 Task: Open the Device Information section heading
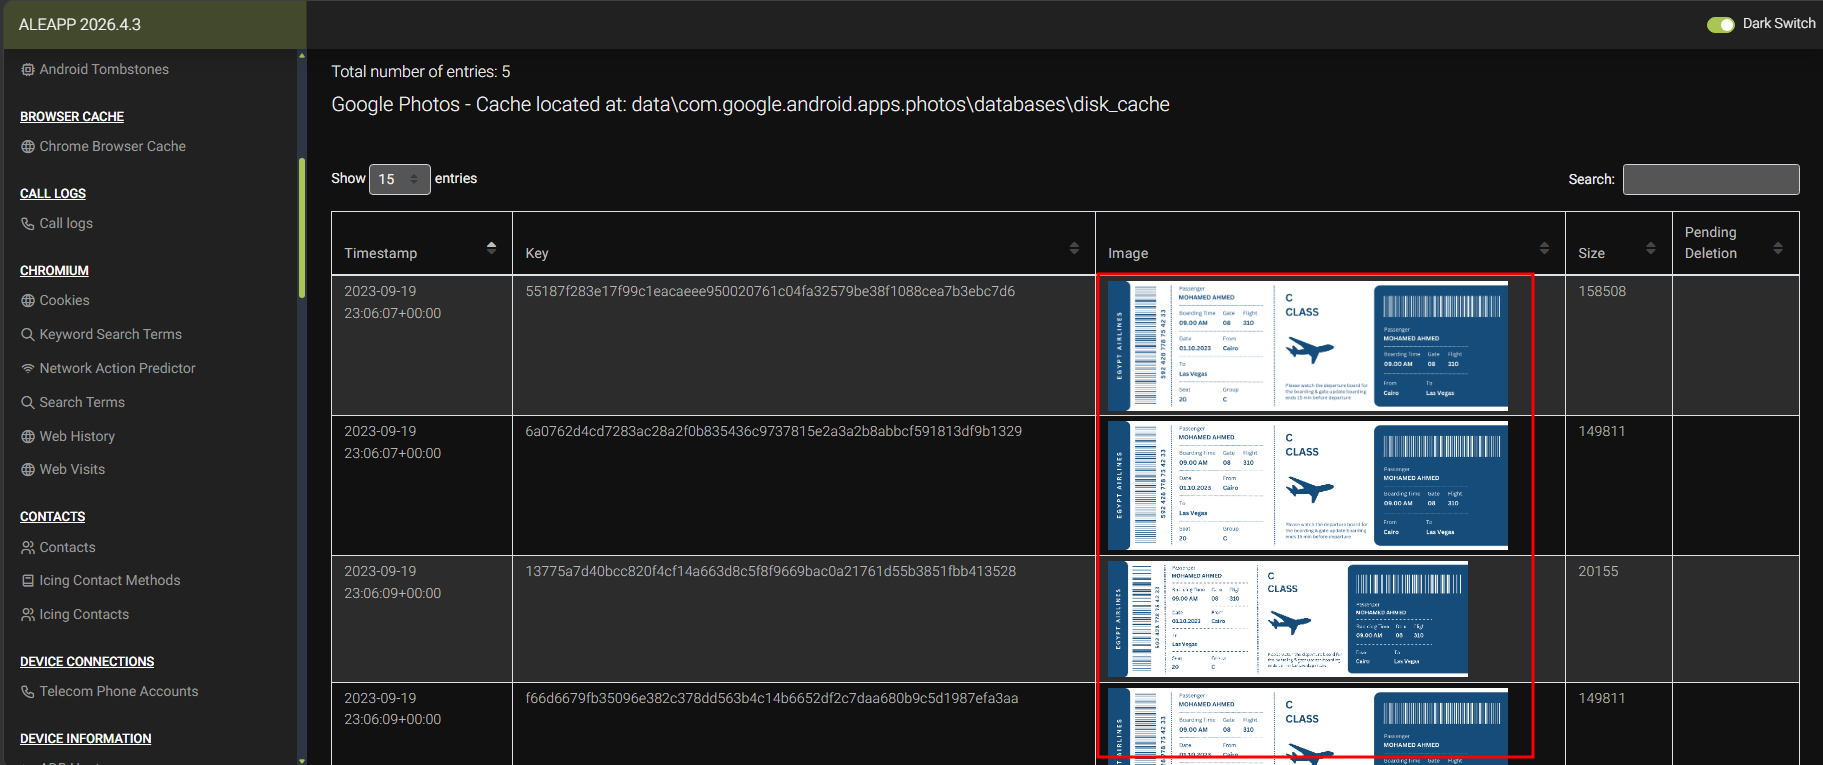(x=86, y=739)
